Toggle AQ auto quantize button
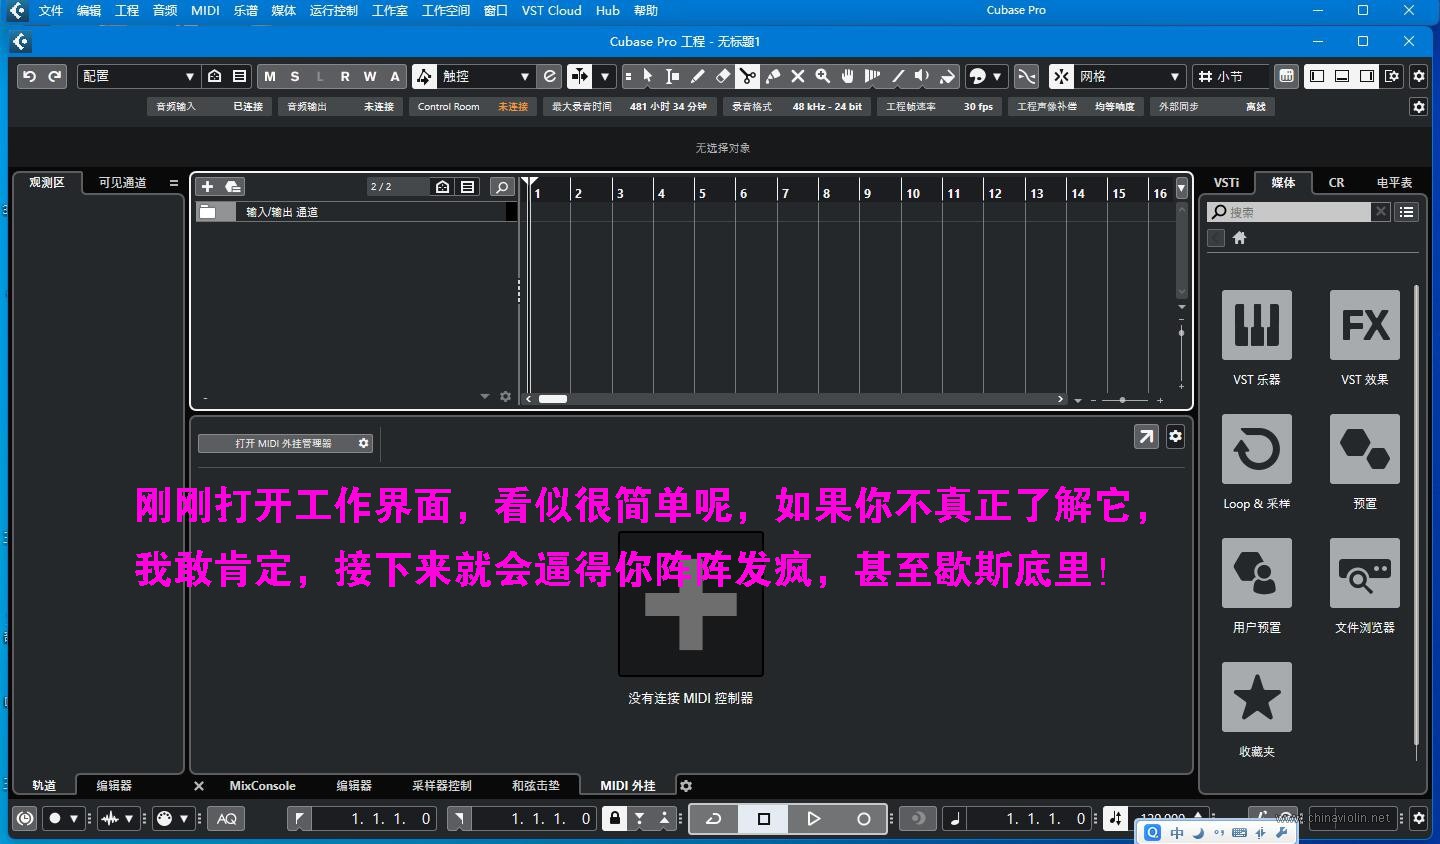The width and height of the screenshot is (1440, 844). (227, 818)
